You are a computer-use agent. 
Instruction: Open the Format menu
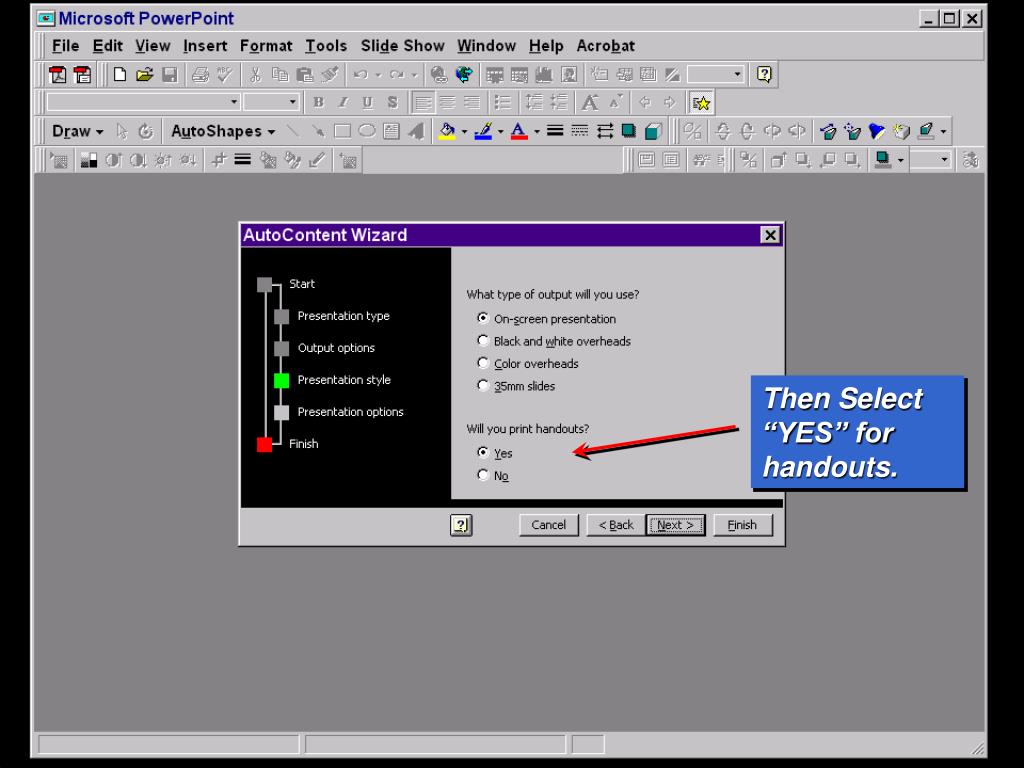pos(266,46)
